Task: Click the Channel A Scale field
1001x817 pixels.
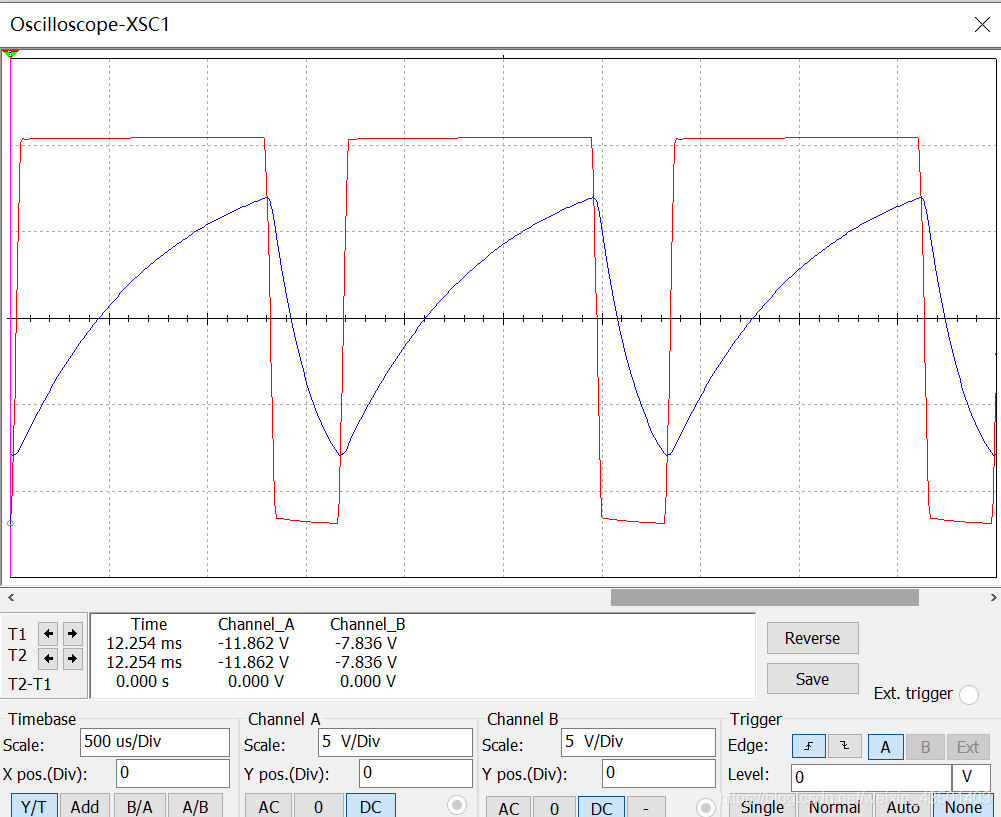Action: click(x=395, y=742)
